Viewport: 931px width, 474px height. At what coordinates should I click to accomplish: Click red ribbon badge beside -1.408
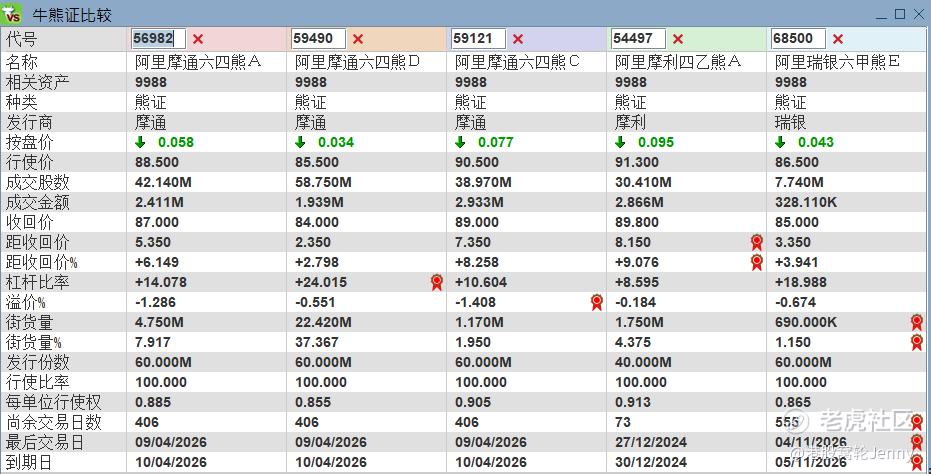597,302
